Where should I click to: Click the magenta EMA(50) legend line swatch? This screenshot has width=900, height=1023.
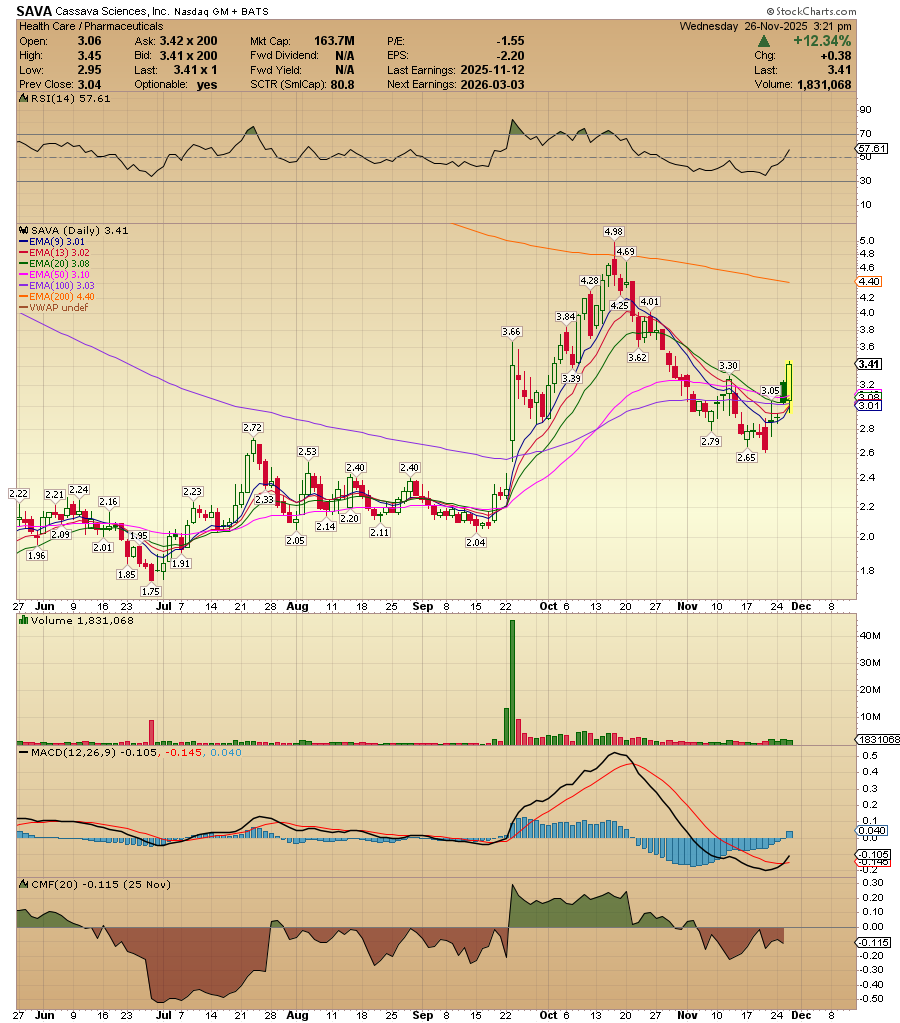(24, 275)
